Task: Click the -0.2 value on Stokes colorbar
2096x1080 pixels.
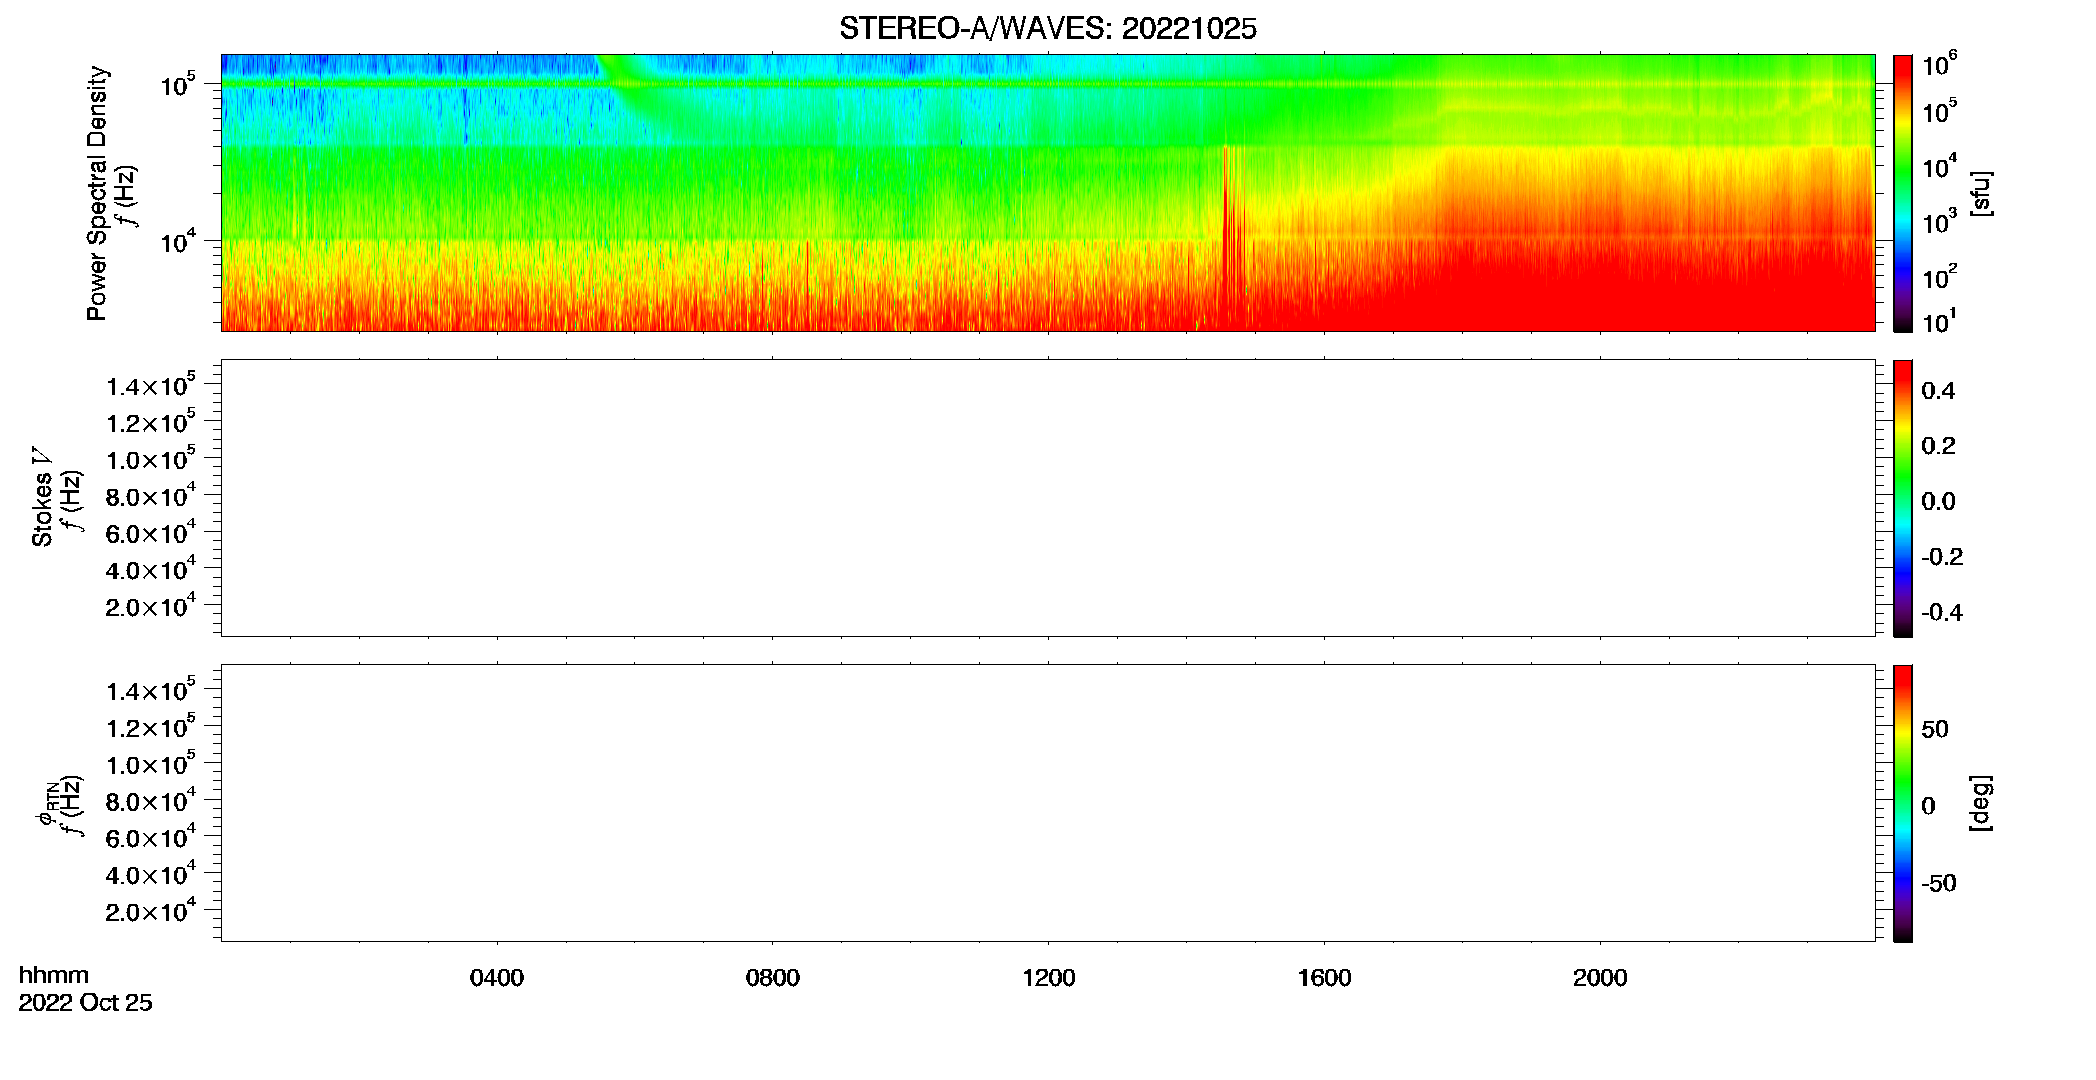Action: click(1942, 557)
